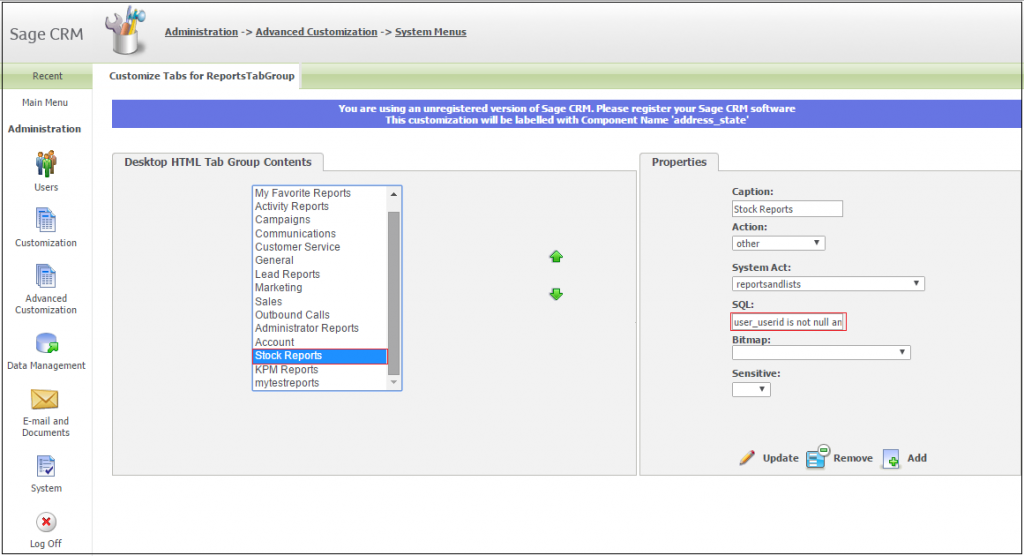Open the Advanced Customization sidebar icon

pyautogui.click(x=46, y=276)
